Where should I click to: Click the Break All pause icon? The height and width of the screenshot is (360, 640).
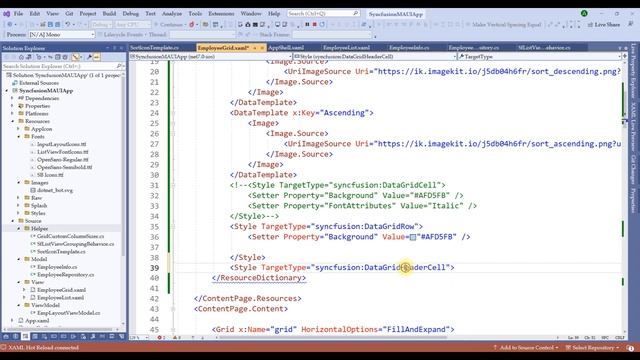tap(307, 24)
